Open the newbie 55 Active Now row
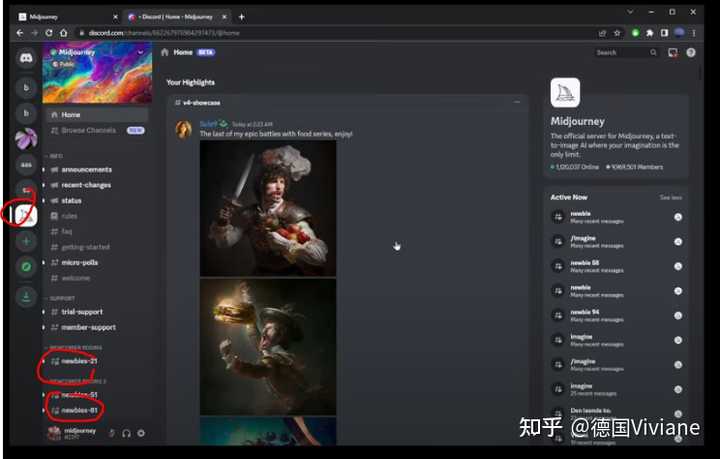The image size is (720, 459). (x=616, y=266)
